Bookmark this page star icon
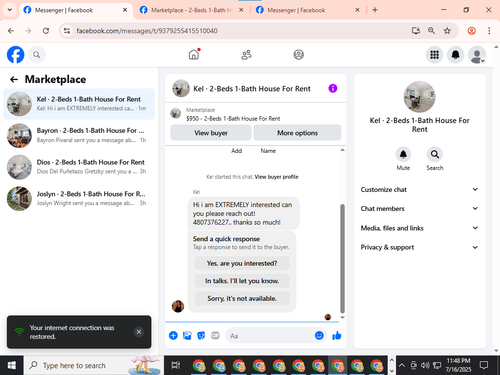Viewport: 500px width, 375px height. [447, 31]
